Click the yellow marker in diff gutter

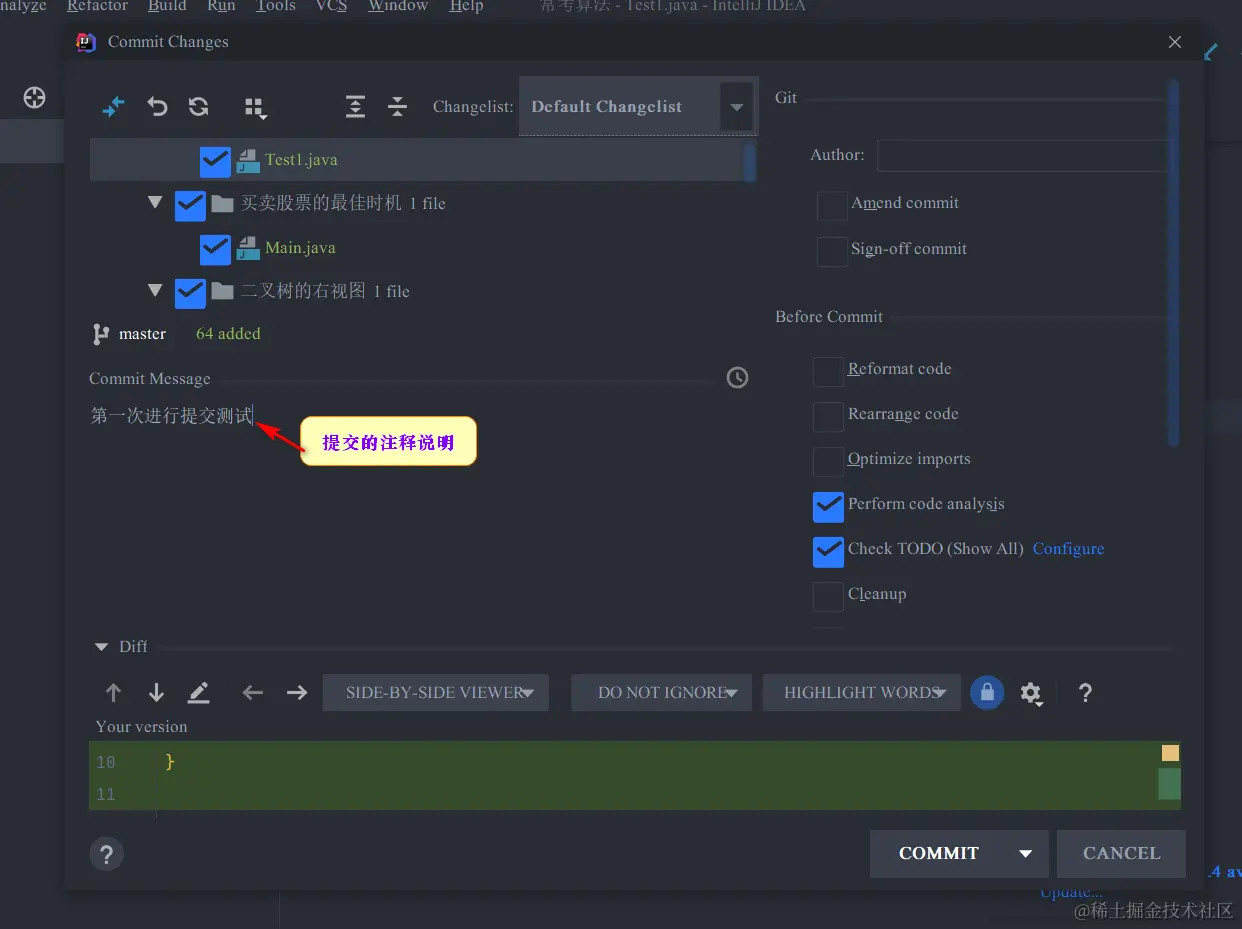[1170, 753]
